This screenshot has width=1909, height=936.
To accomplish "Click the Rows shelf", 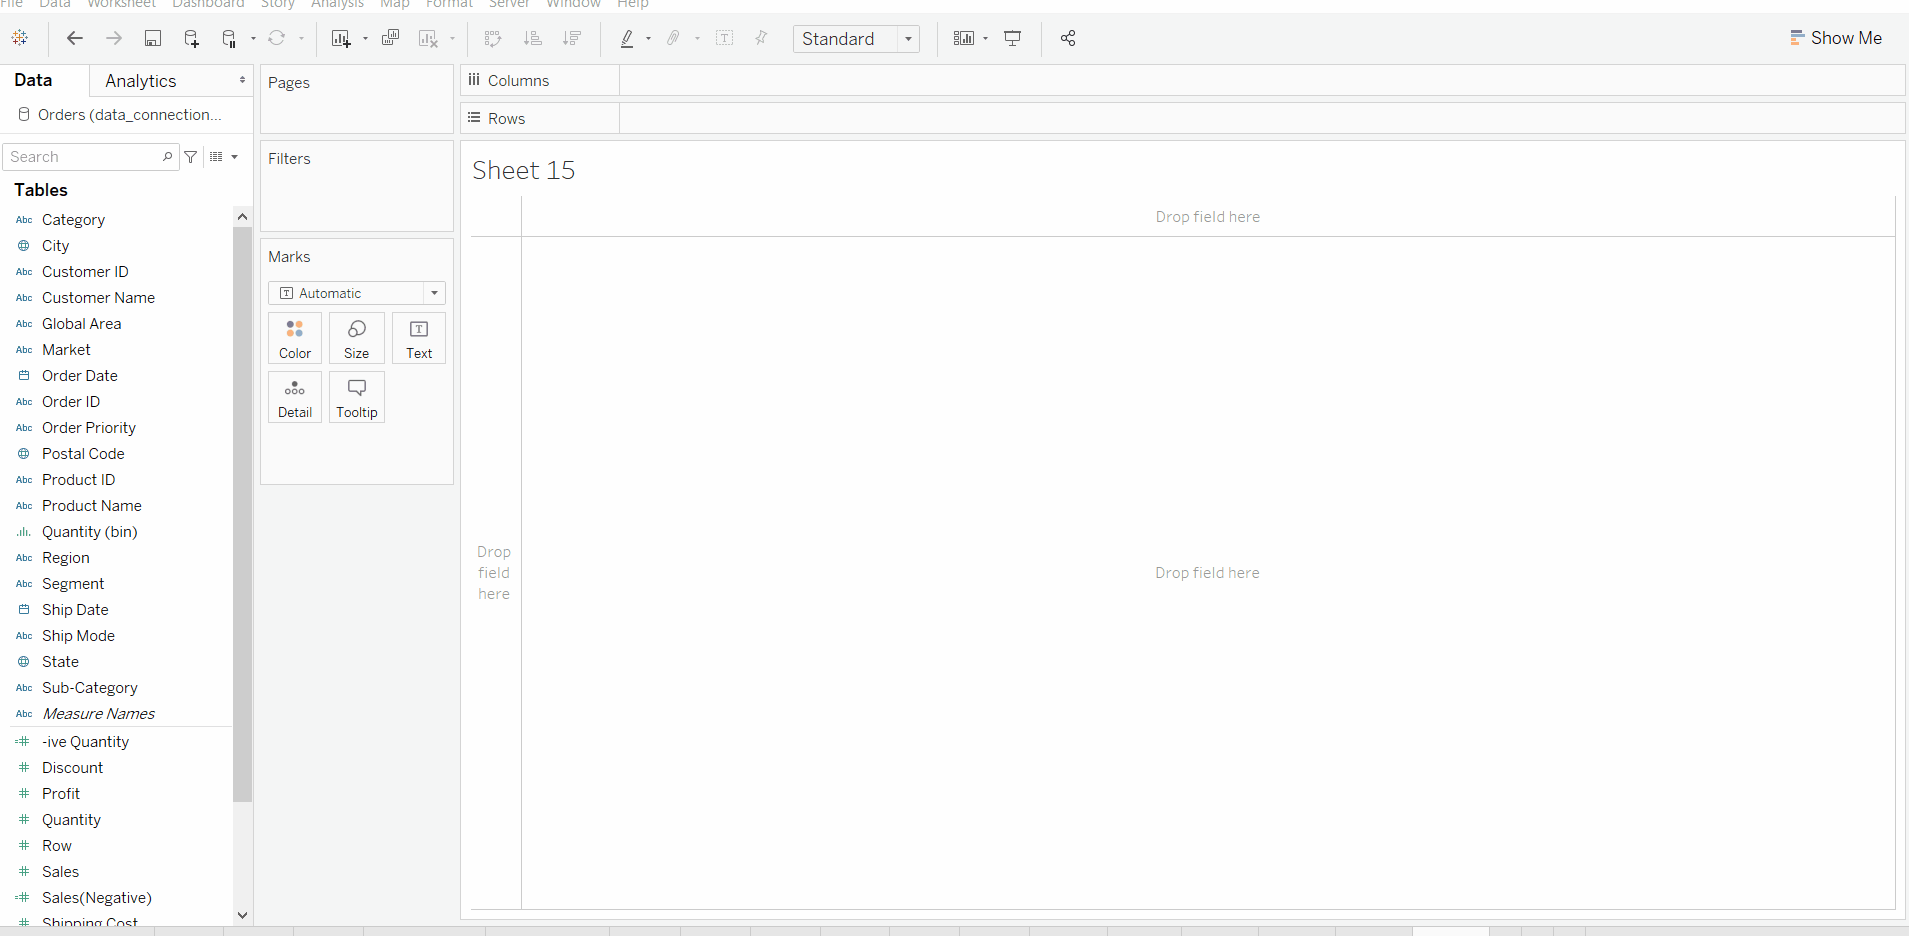I will 1183,118.
